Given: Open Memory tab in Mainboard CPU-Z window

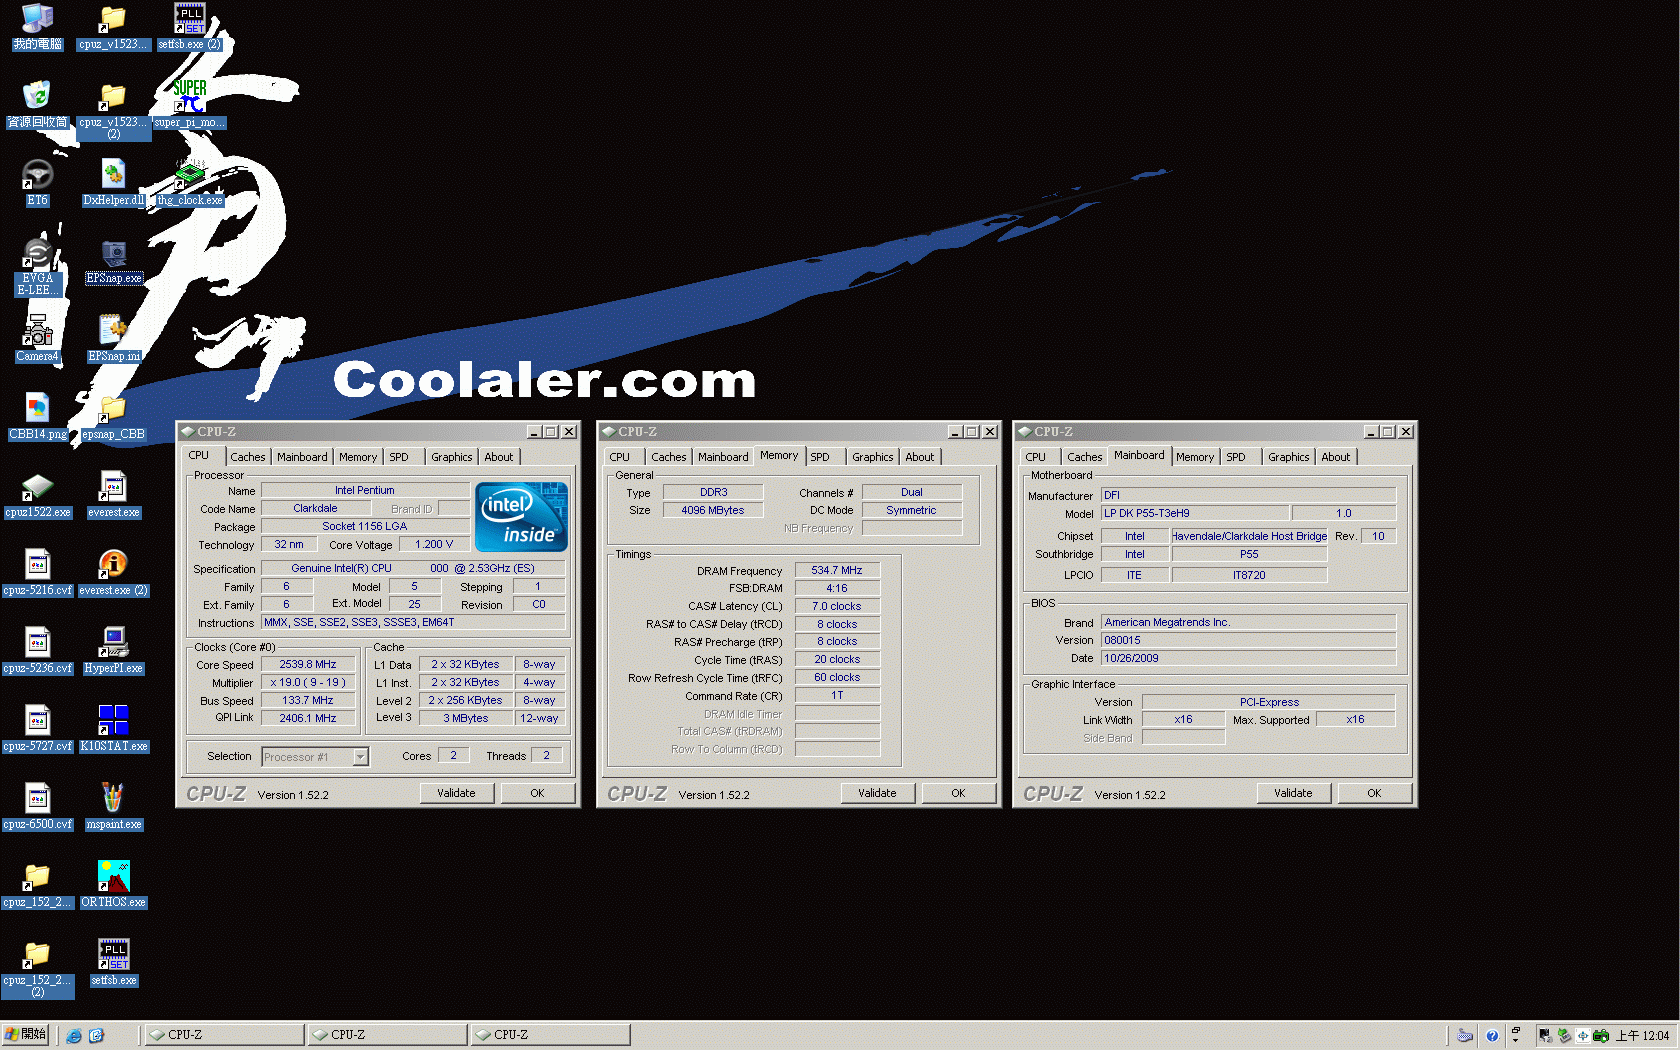Looking at the screenshot, I should pos(1195,457).
